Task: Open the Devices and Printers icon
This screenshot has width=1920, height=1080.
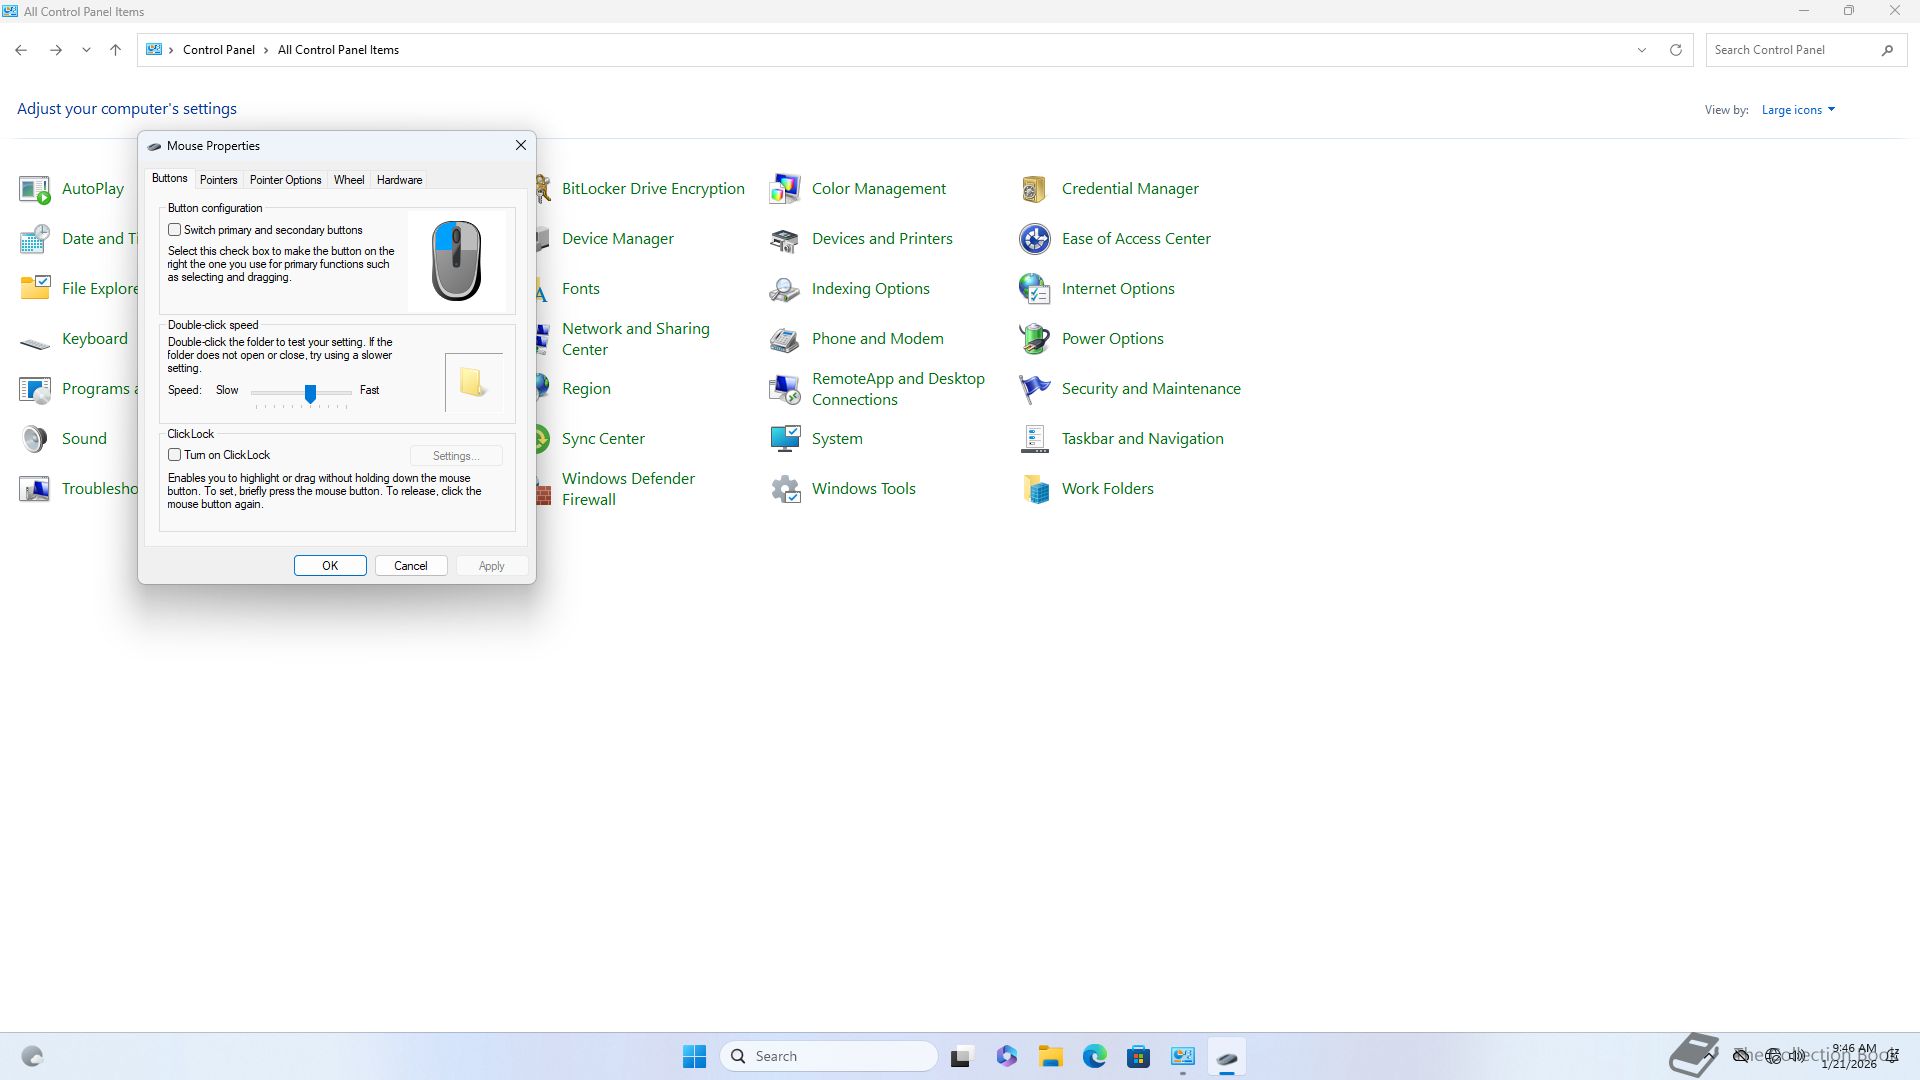Action: coord(785,239)
